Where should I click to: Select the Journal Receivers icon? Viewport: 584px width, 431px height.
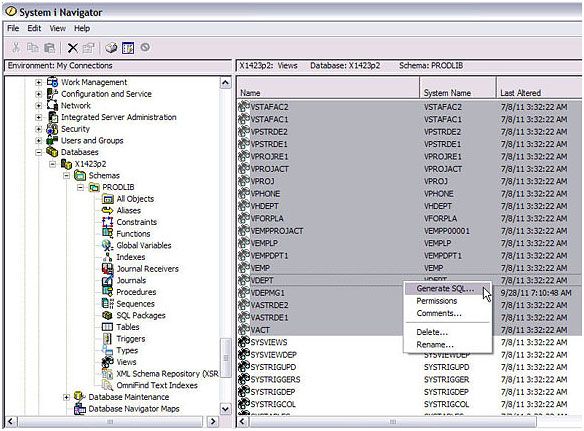tap(108, 269)
